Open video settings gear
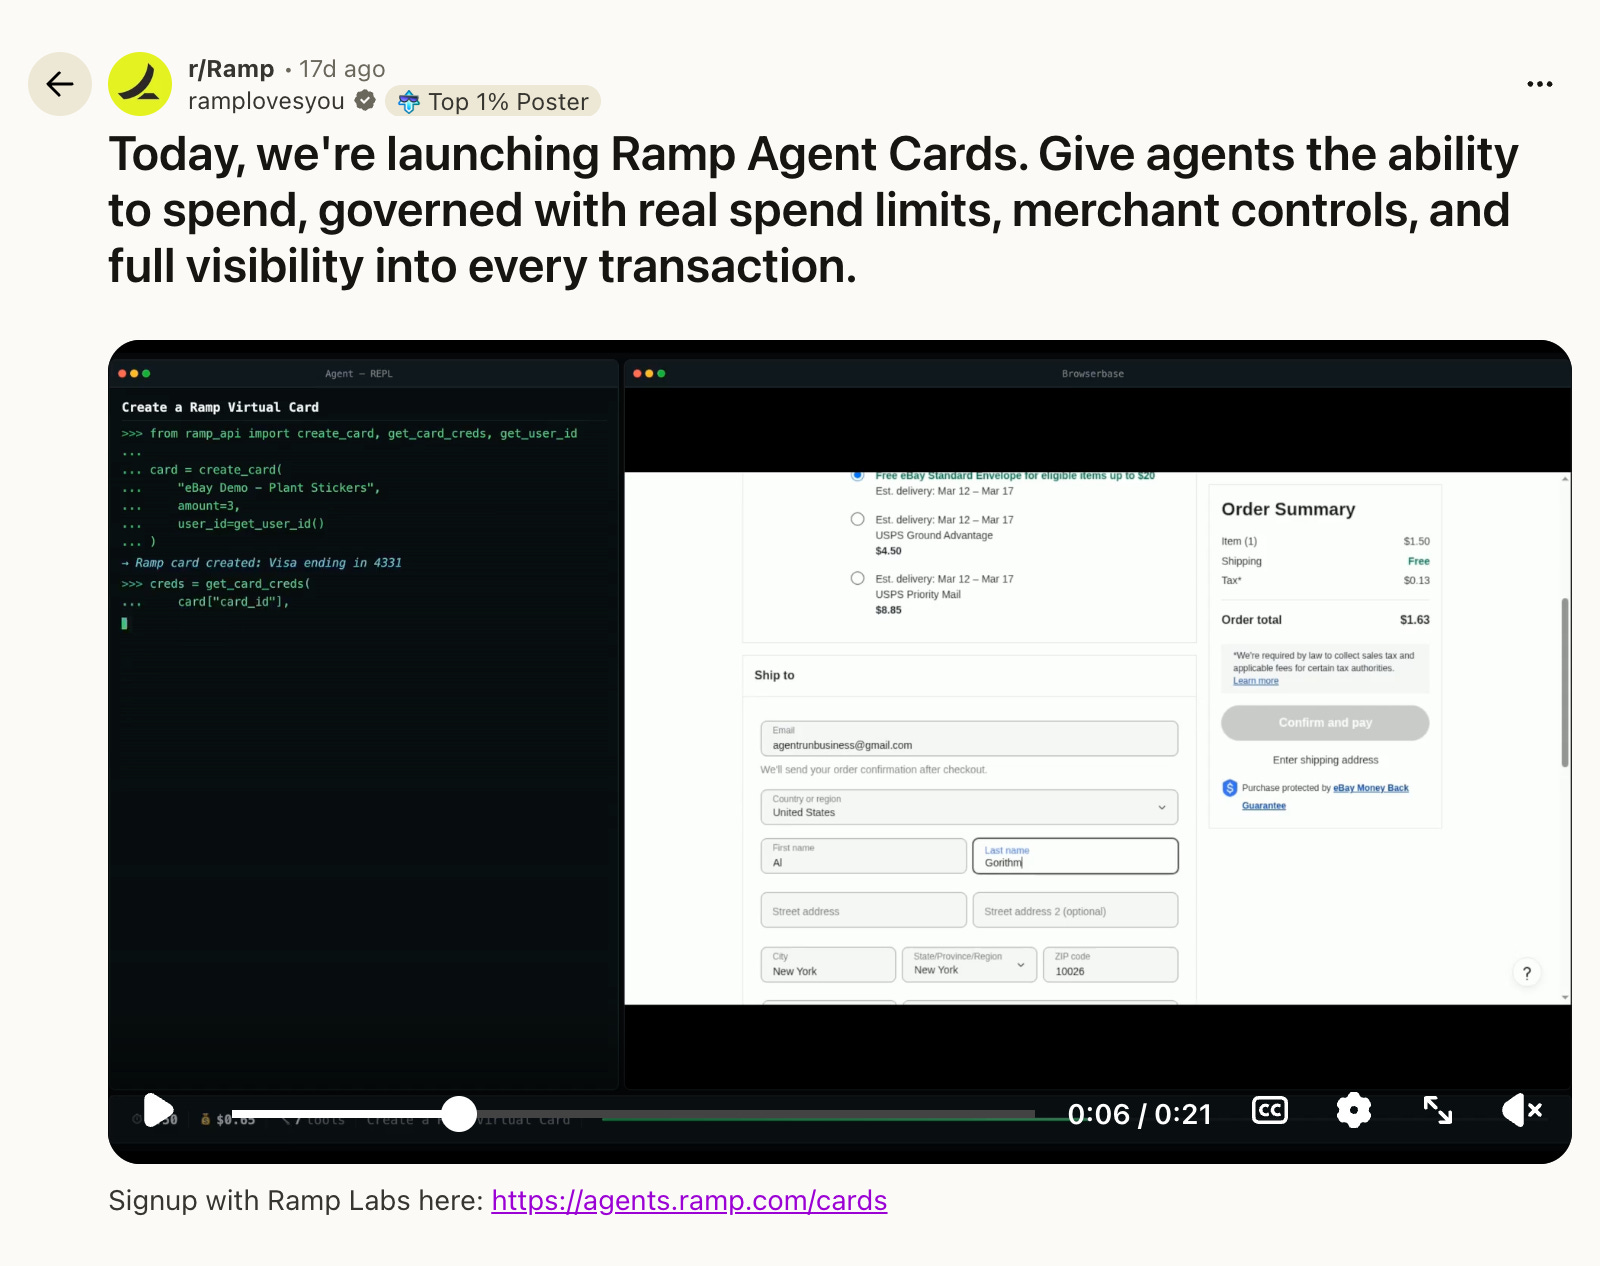The height and width of the screenshot is (1266, 1600). pos(1354,1110)
